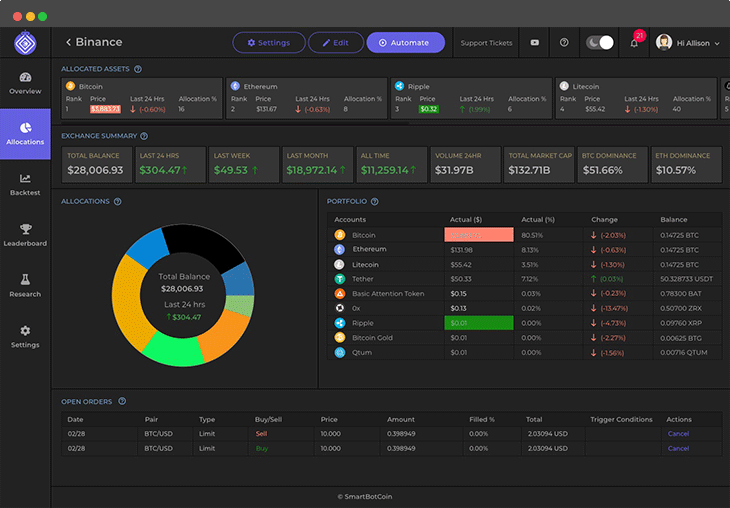Screen dimensions: 730x508
Task: Click the Filled % column header
Action: [481, 420]
